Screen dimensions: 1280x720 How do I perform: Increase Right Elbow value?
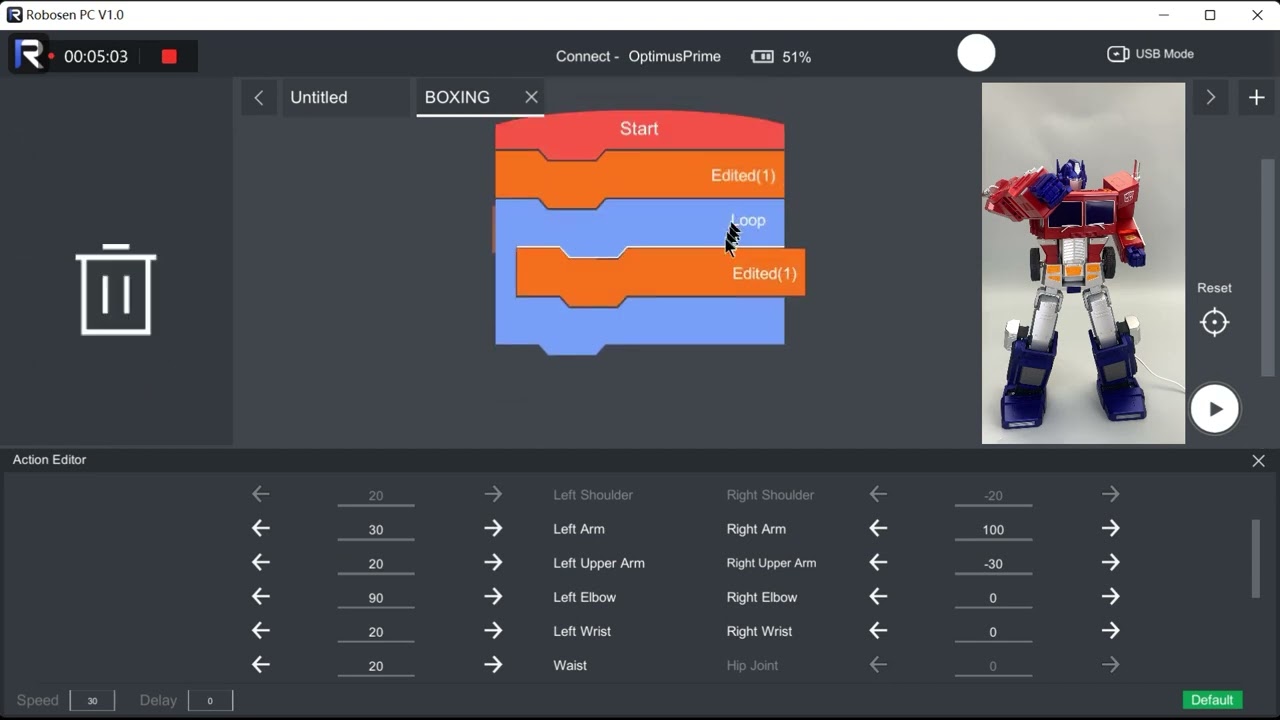pyautogui.click(x=1110, y=597)
